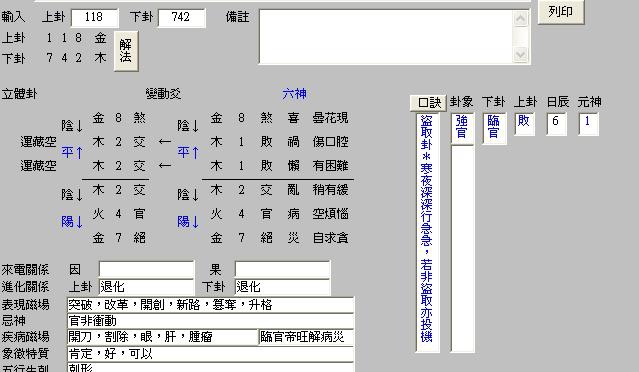Click the 立體卦 heading
The image size is (639, 372).
click(x=19, y=94)
